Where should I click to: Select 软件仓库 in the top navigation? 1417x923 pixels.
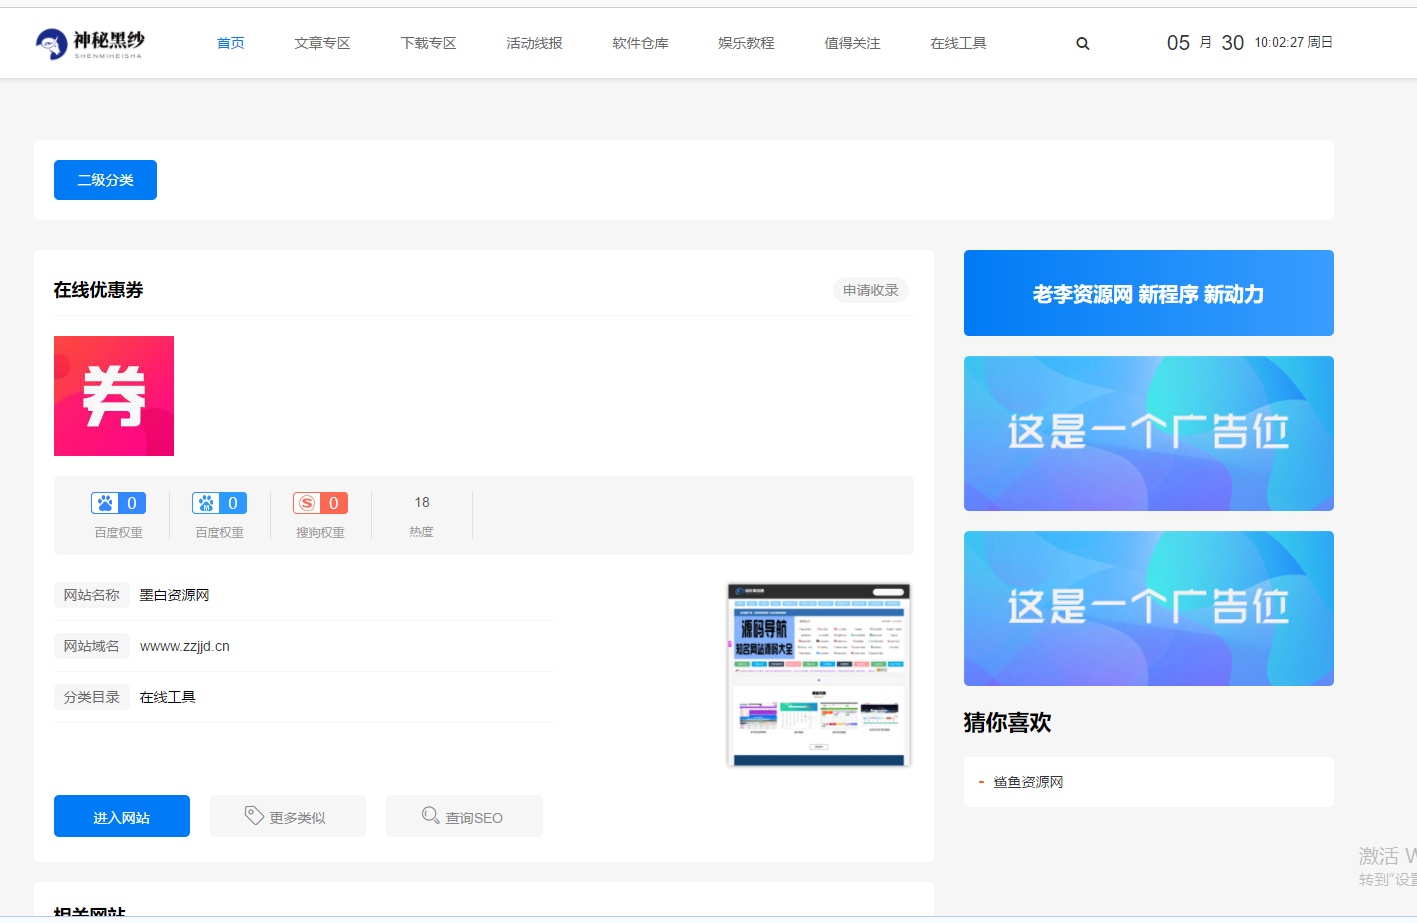coord(640,43)
